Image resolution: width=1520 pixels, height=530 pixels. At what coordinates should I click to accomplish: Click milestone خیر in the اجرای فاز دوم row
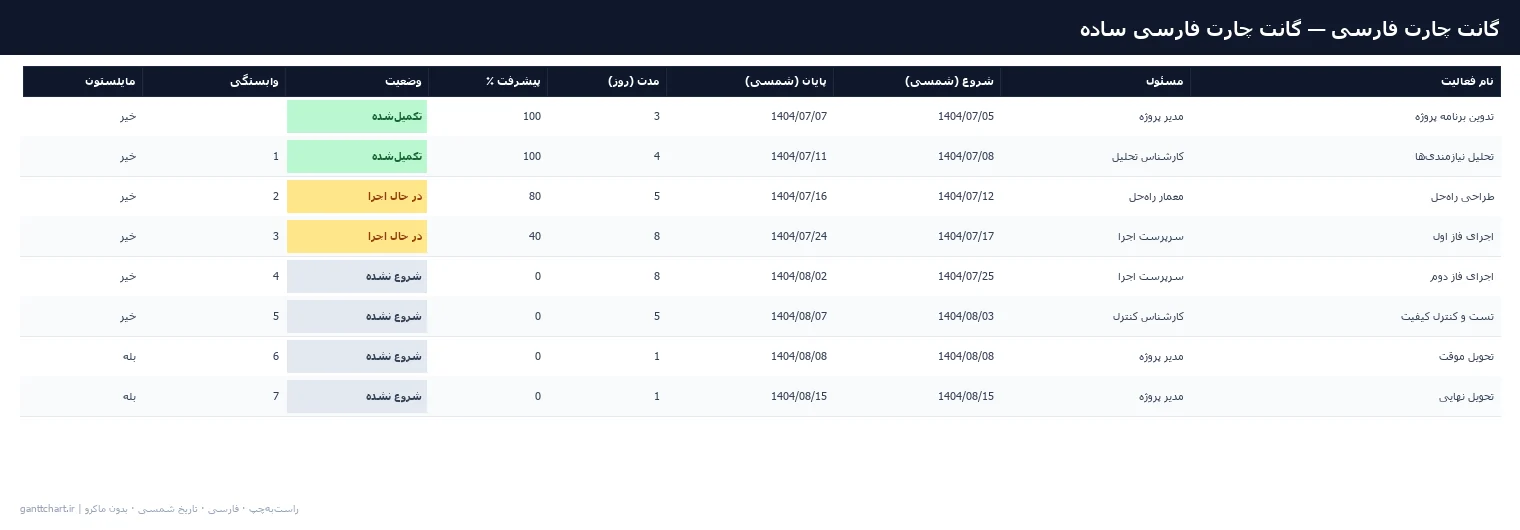[x=128, y=277]
